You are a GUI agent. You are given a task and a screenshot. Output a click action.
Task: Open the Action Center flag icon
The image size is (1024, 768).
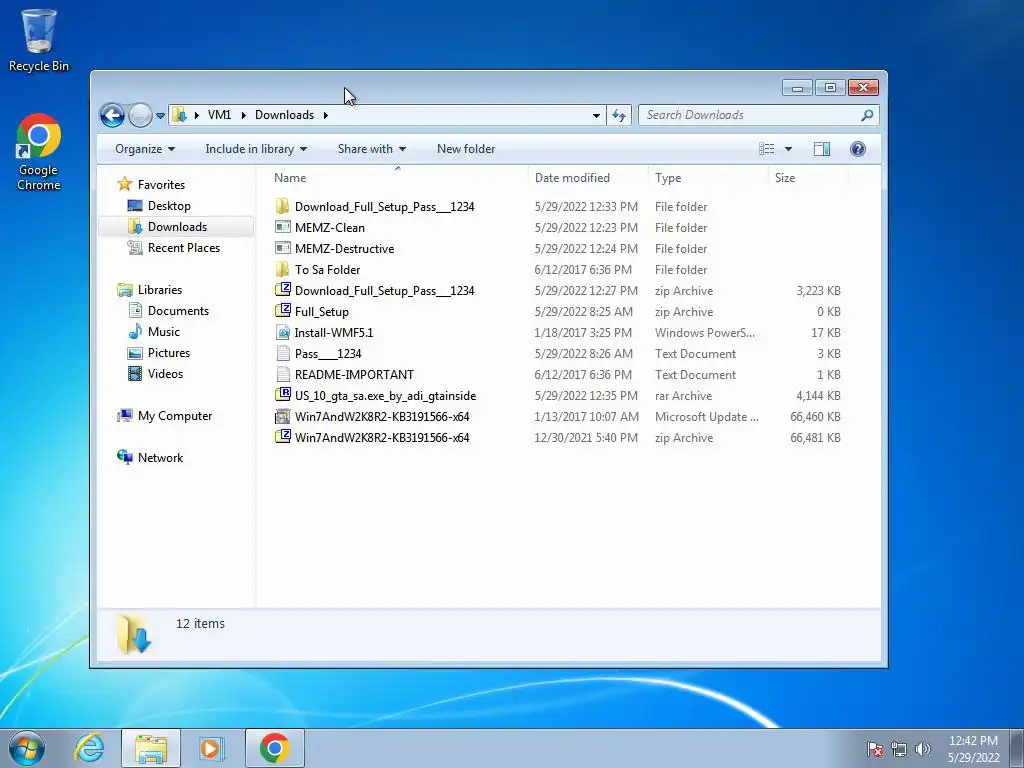[874, 749]
